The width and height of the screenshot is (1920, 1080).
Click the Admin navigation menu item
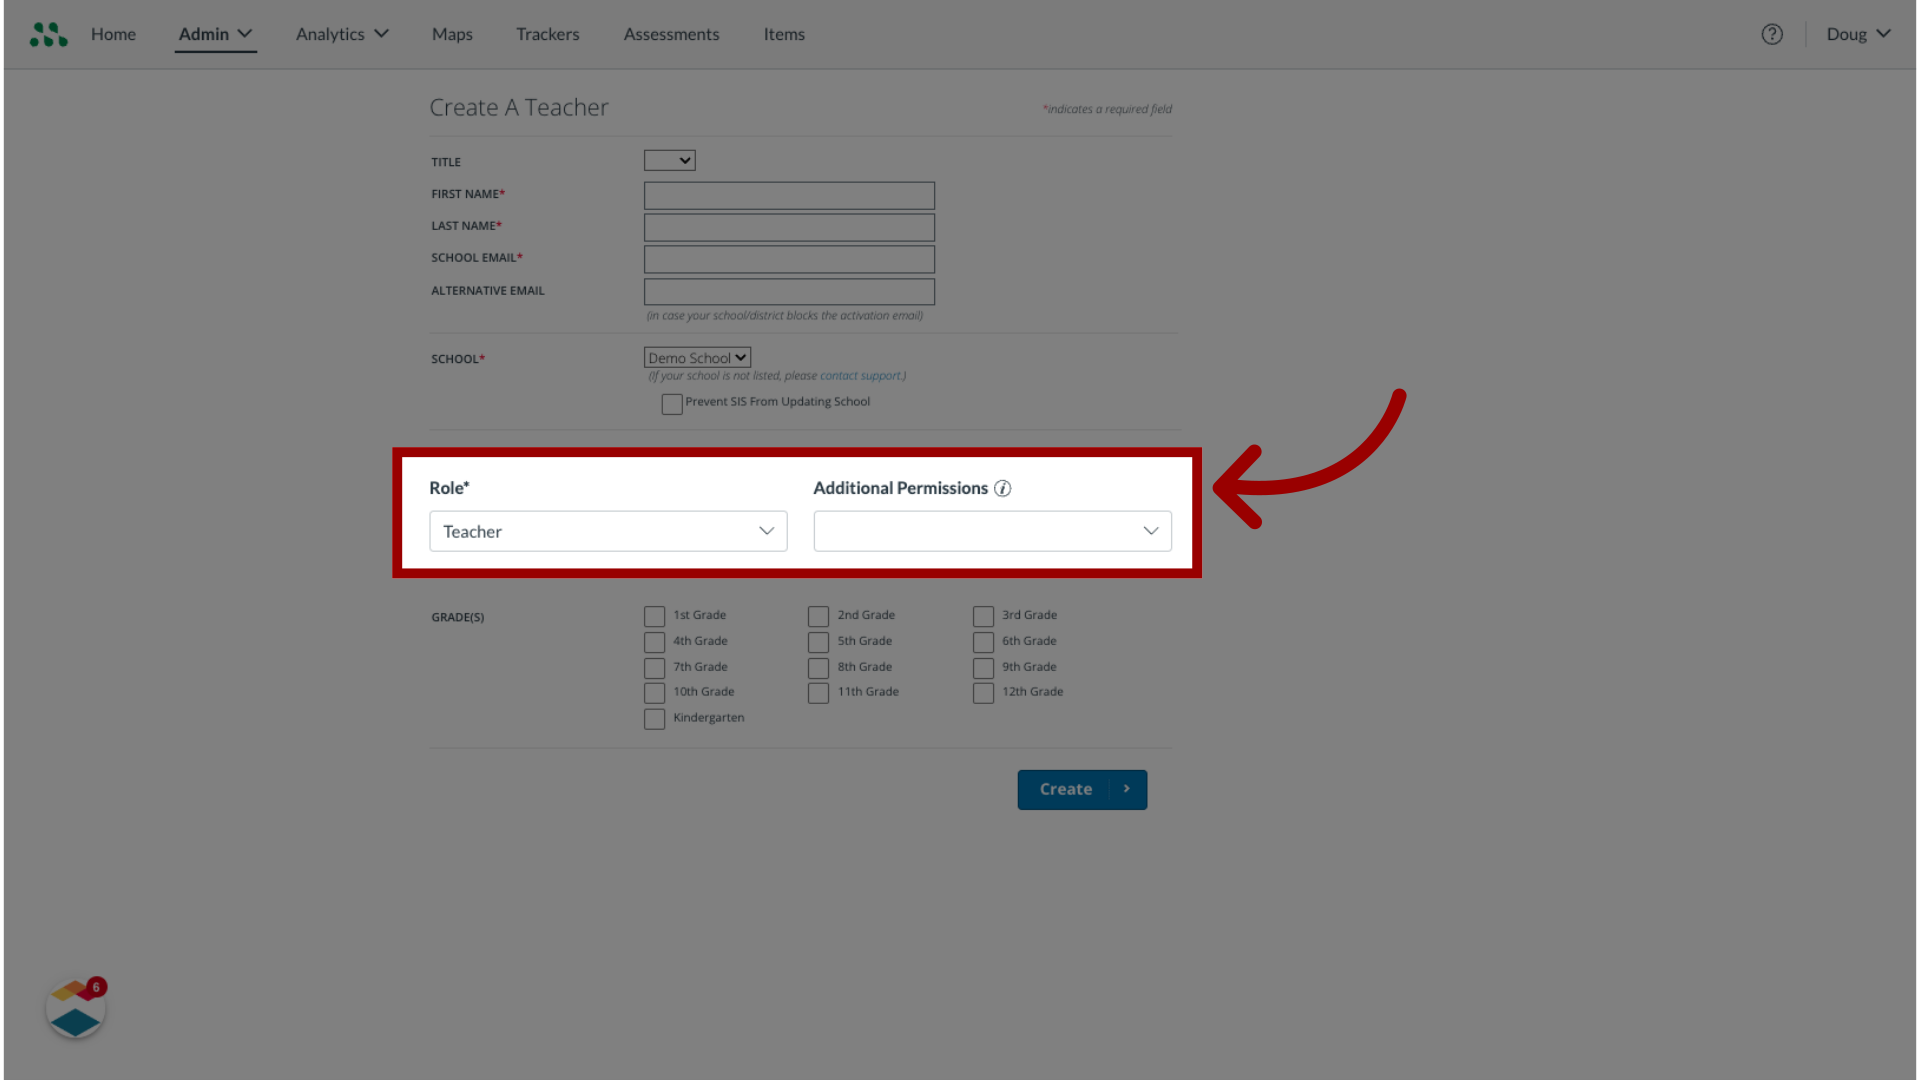tap(215, 33)
